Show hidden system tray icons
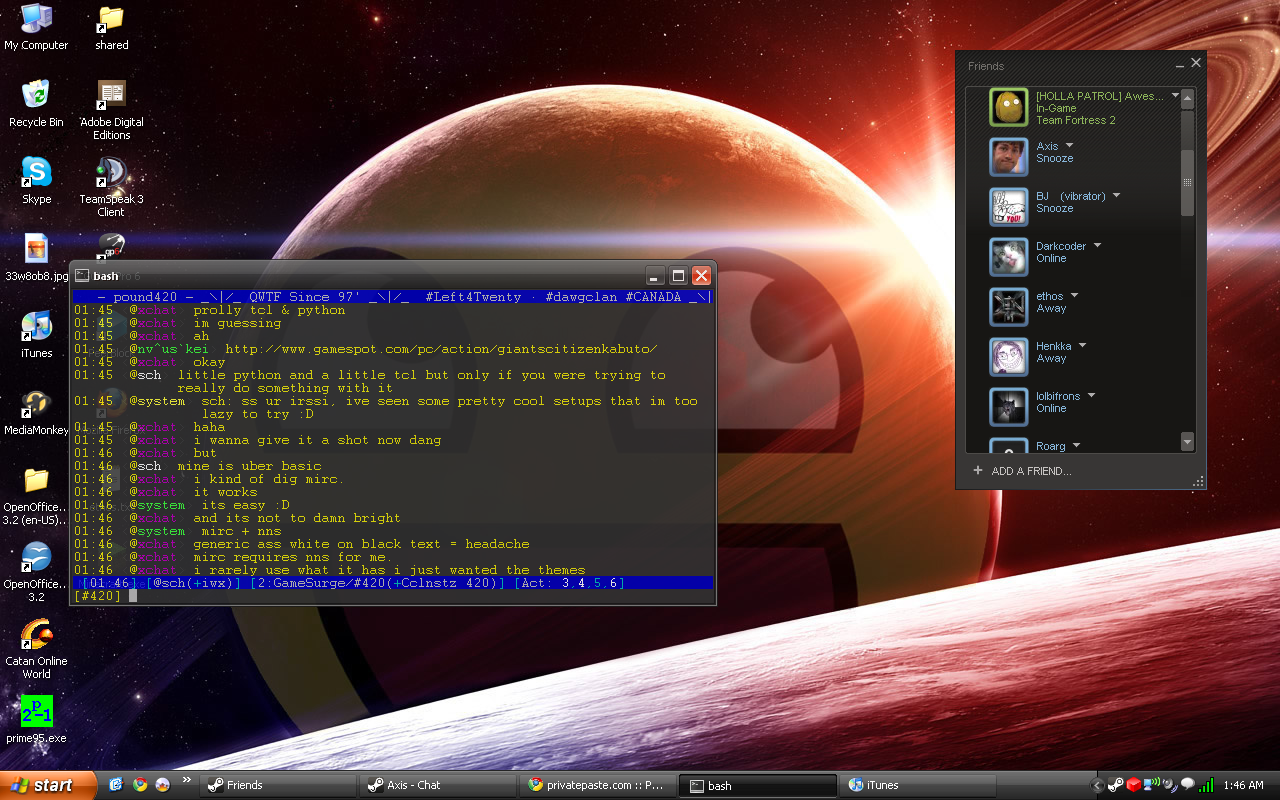1280x800 pixels. point(1098,785)
